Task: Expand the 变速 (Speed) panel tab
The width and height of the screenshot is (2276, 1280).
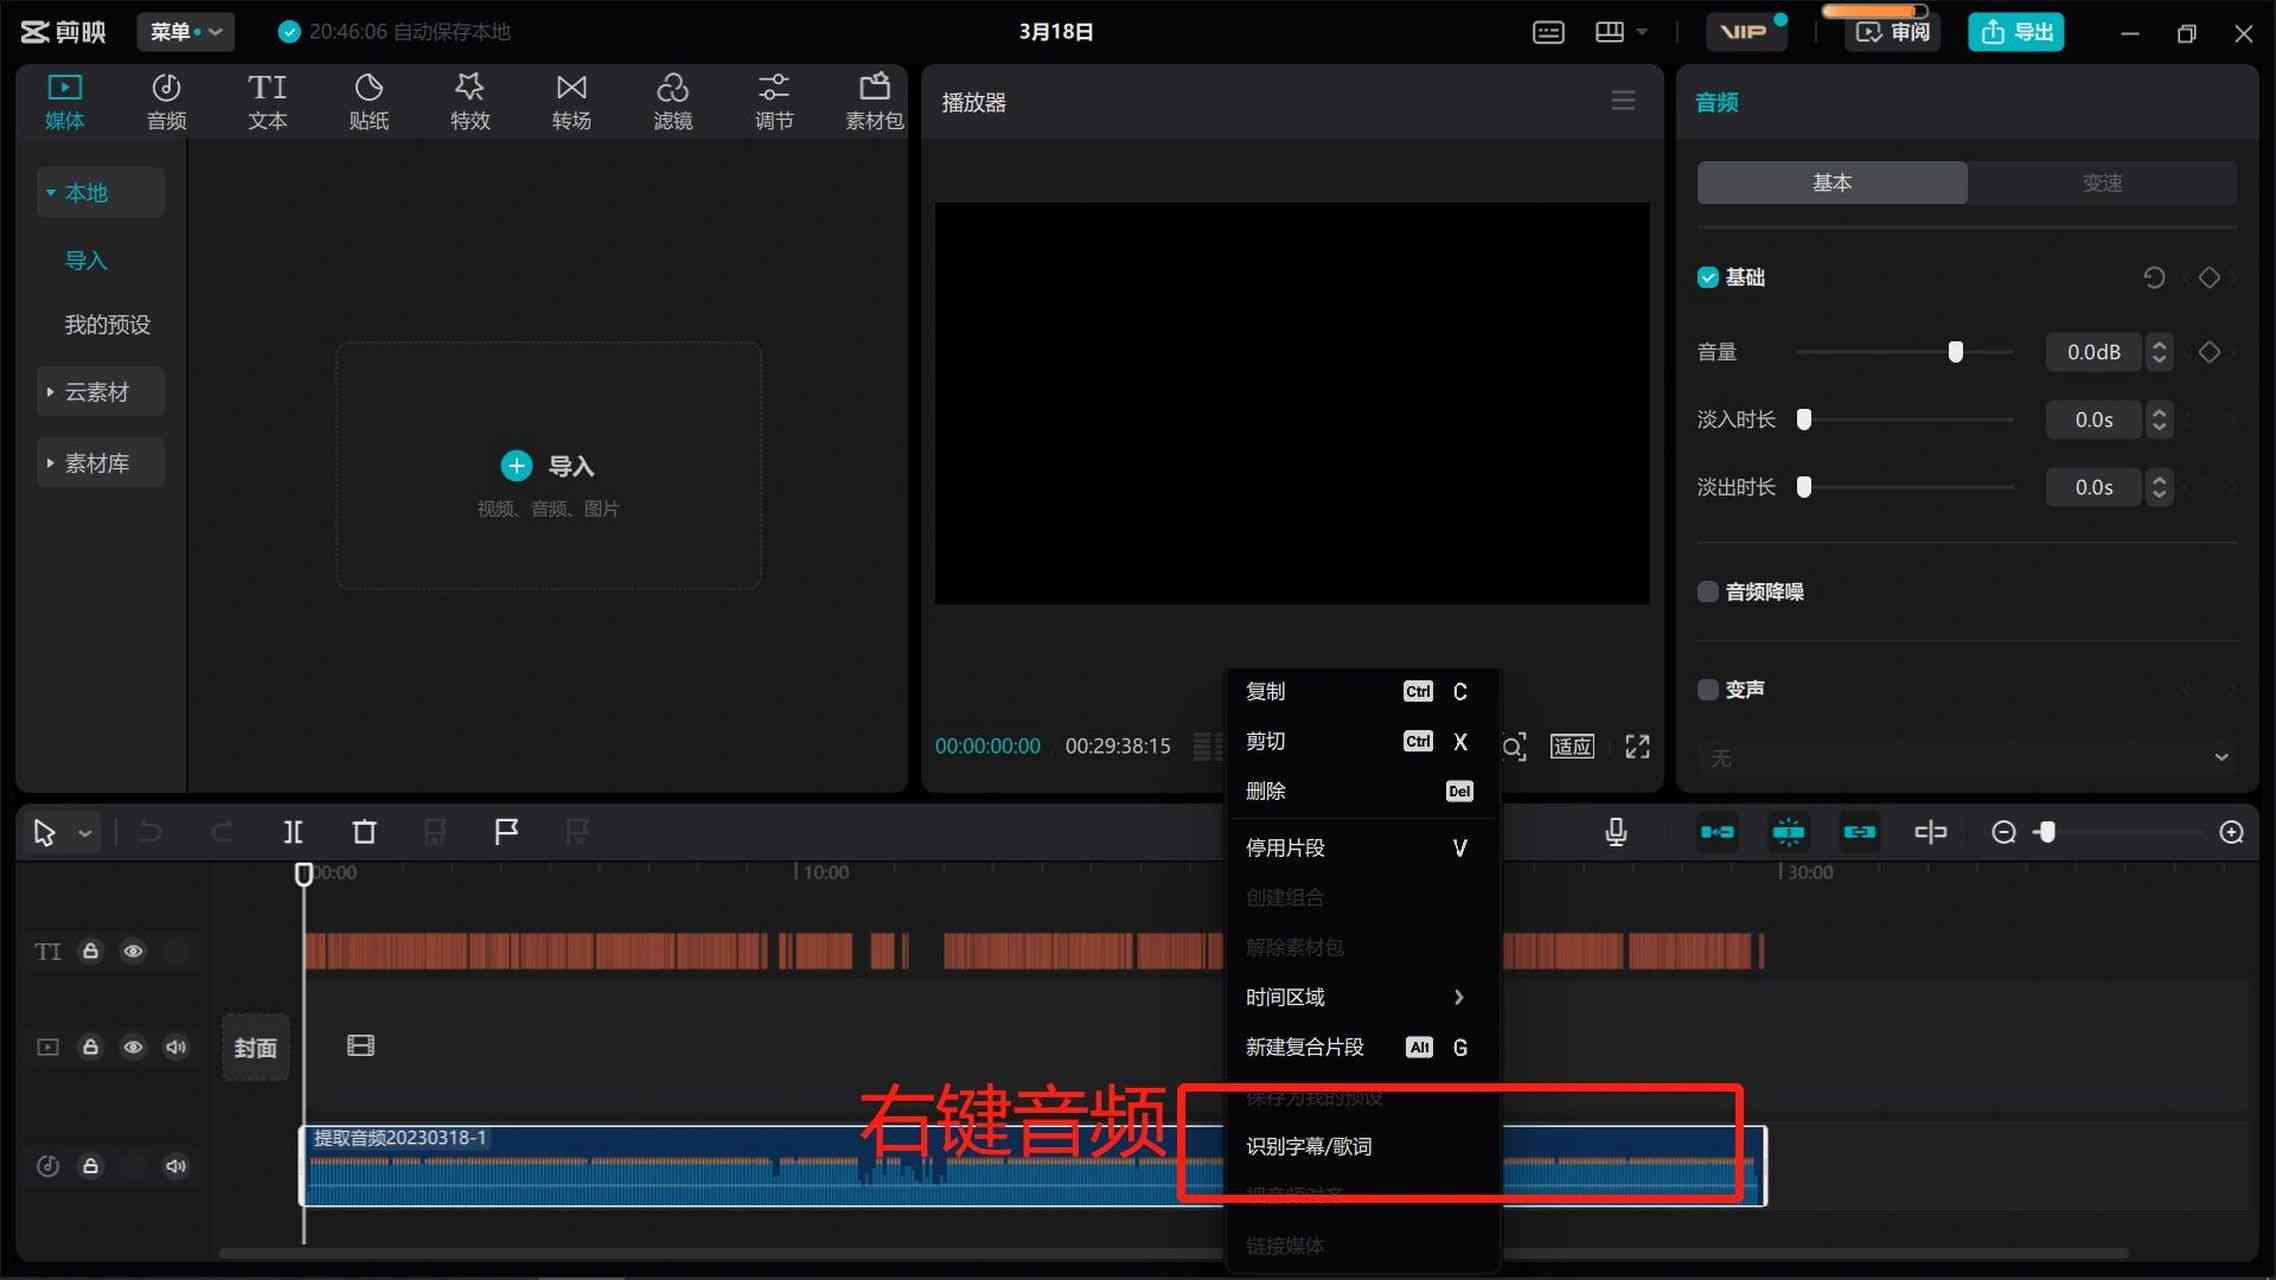Action: (2101, 183)
